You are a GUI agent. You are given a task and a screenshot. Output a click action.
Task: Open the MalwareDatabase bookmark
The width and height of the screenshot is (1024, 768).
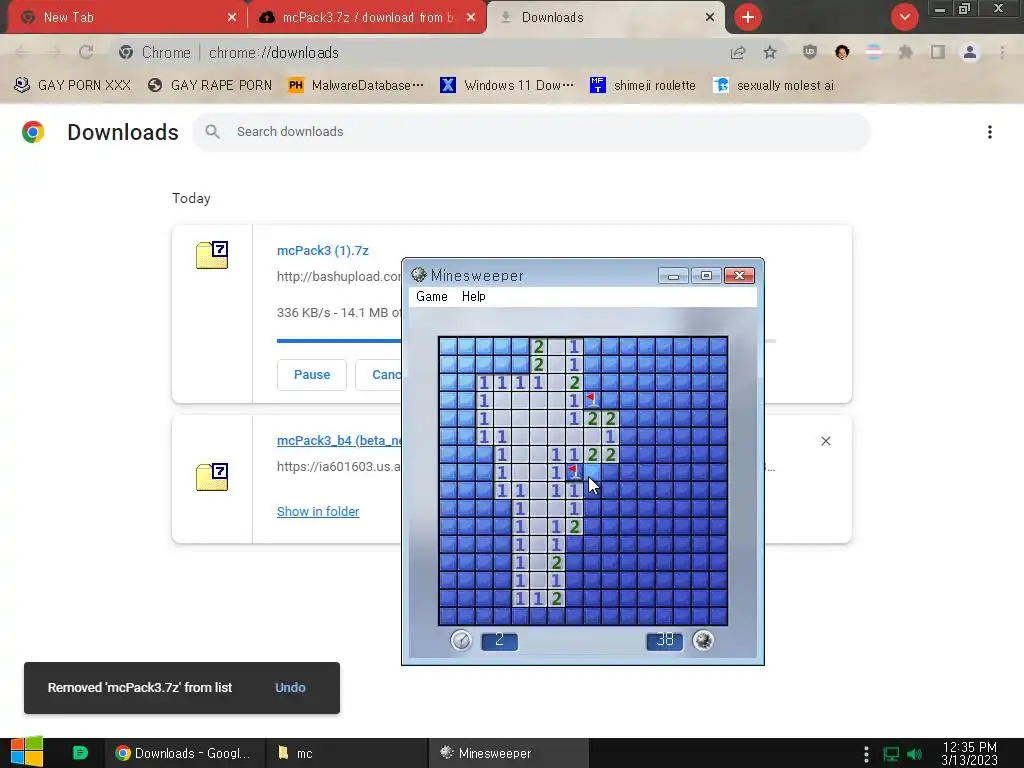[x=356, y=86]
